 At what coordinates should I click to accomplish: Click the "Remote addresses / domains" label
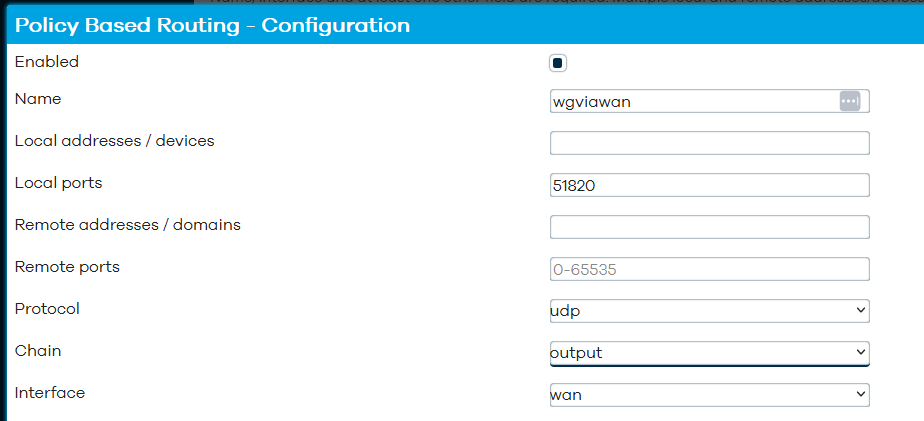(127, 225)
